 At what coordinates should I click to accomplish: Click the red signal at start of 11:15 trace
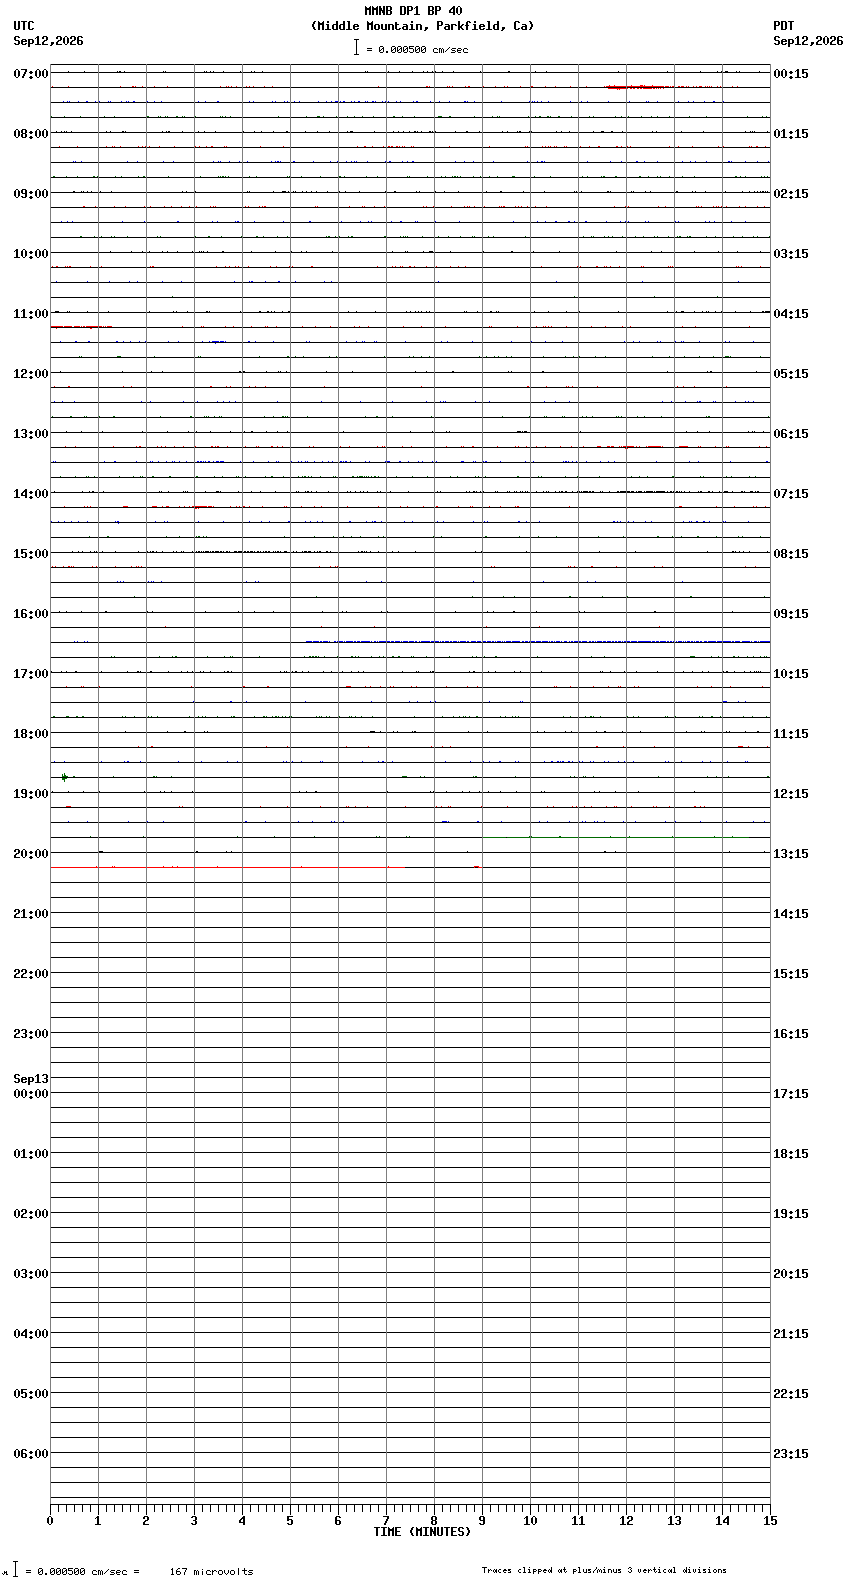(80, 327)
